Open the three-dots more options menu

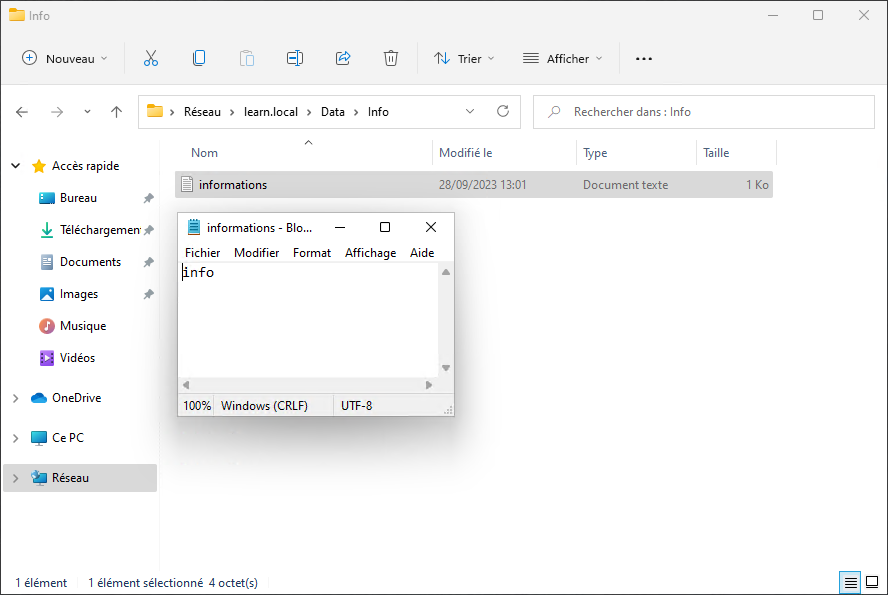(644, 58)
